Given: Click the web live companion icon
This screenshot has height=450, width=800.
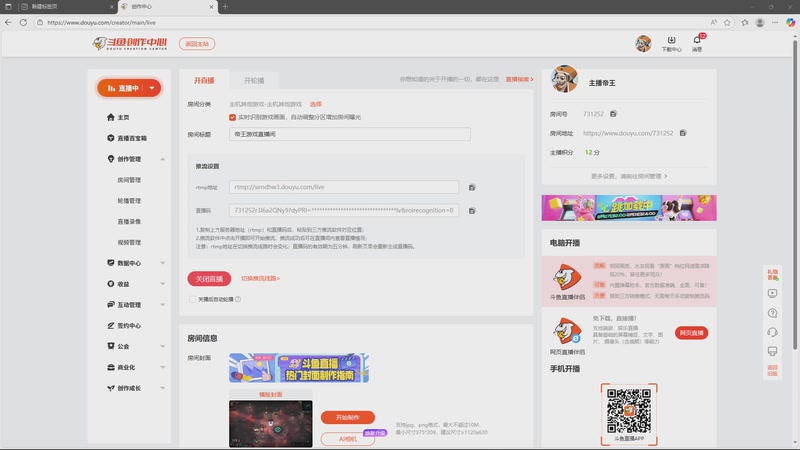Looking at the screenshot, I should click(567, 331).
